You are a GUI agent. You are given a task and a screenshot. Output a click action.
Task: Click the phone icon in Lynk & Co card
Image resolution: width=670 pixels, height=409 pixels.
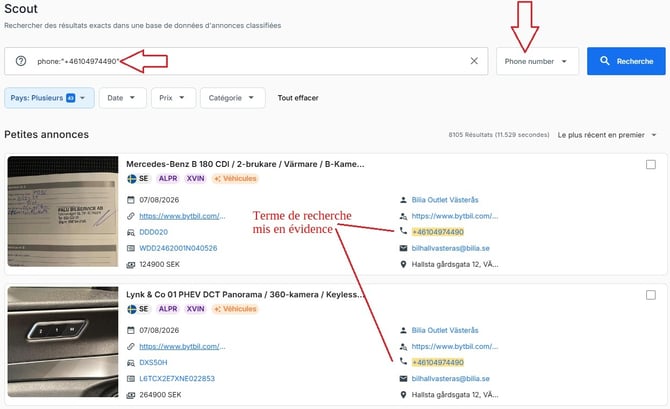pos(403,362)
